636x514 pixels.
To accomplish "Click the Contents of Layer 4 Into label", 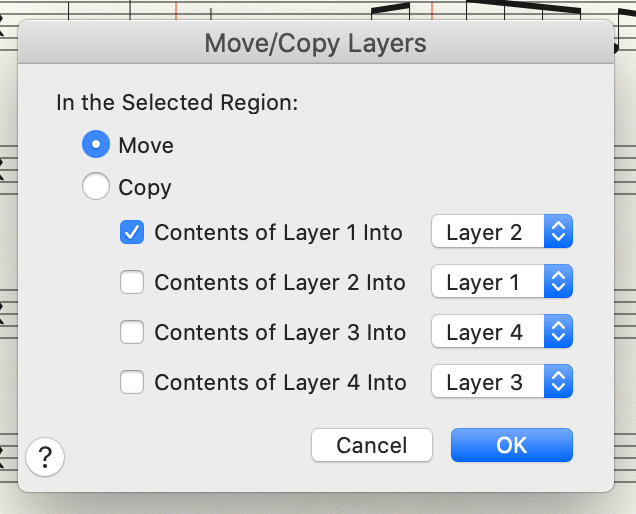I will point(281,383).
